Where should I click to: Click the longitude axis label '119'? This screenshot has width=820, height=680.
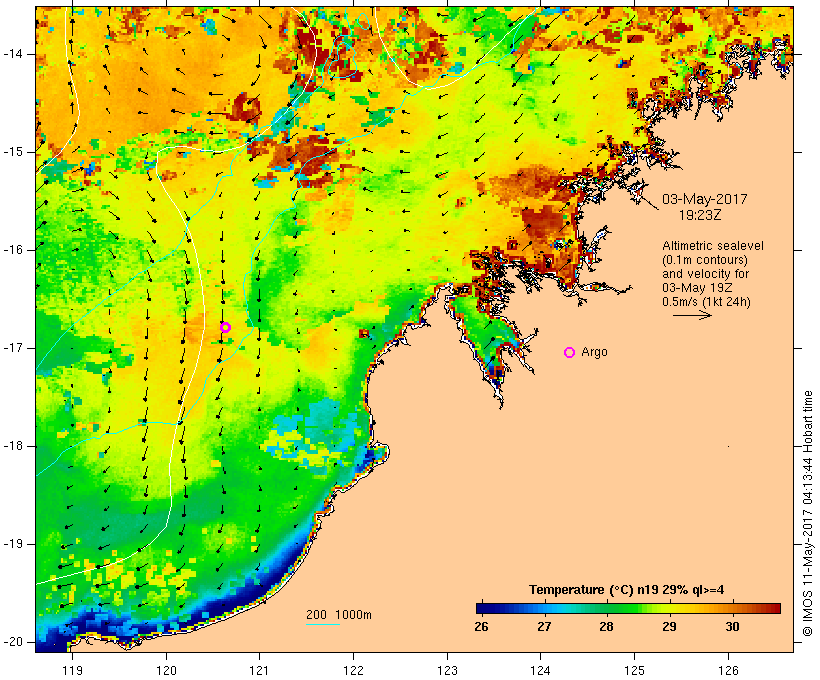[x=72, y=670]
